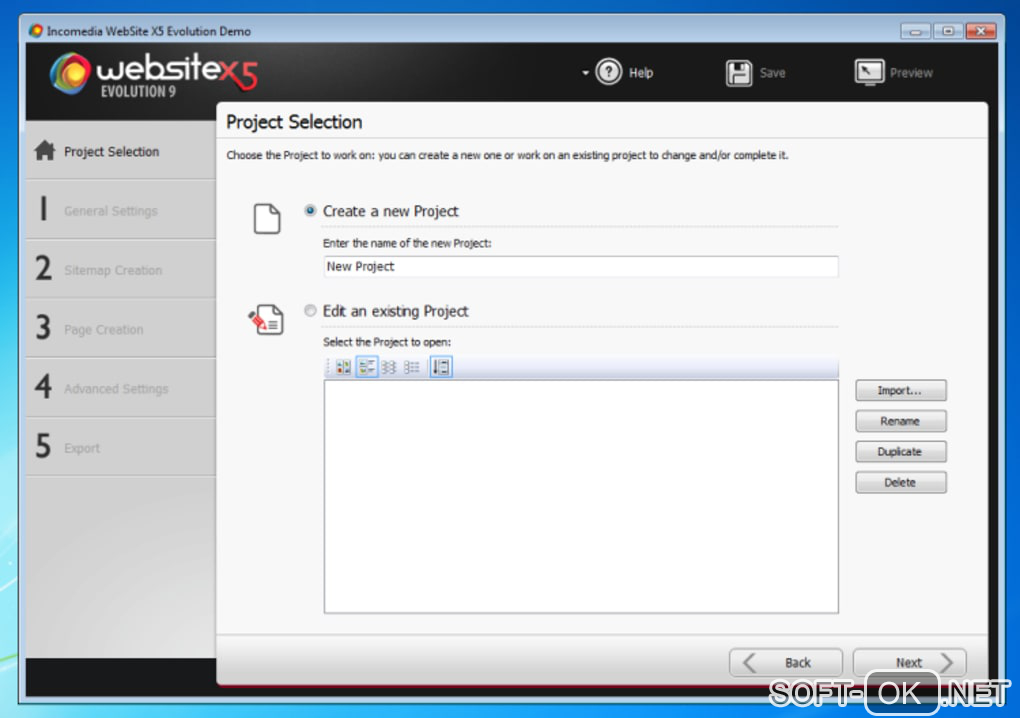Click the Preview label in header
Screen dimensions: 1020x718
911,73
